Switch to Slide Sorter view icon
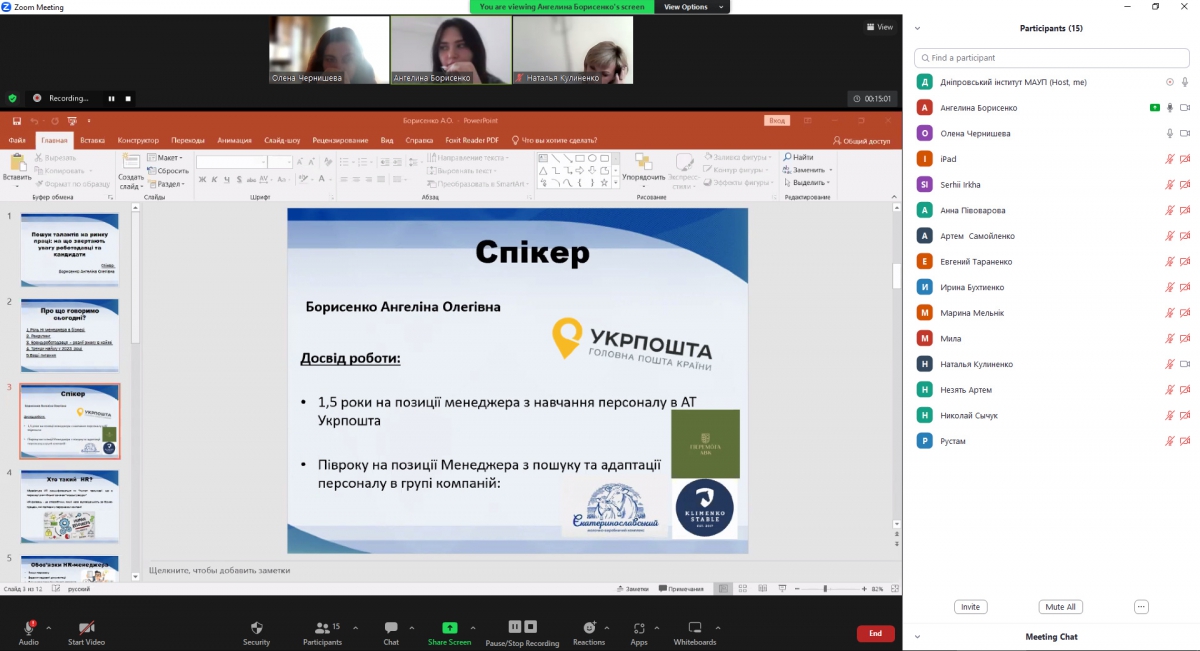Screen dimensions: 1200x651 pyautogui.click(x=741, y=589)
